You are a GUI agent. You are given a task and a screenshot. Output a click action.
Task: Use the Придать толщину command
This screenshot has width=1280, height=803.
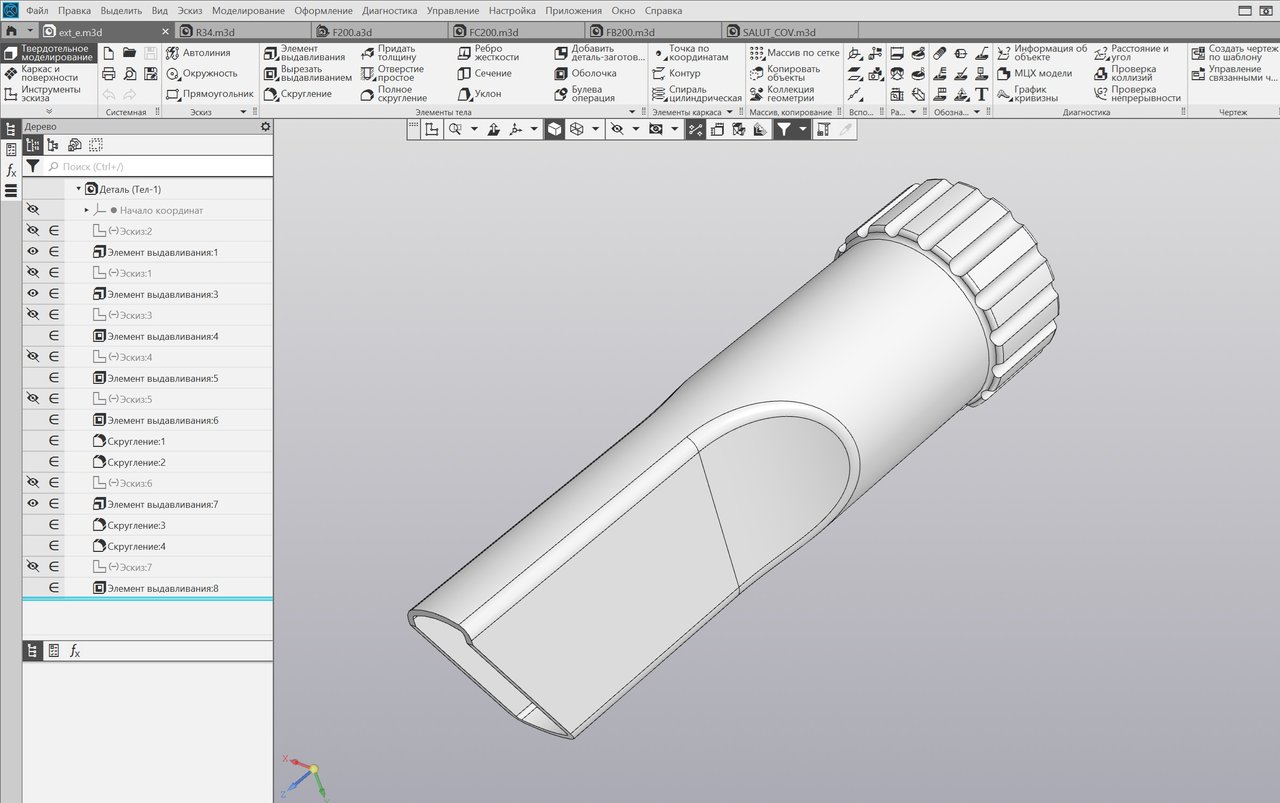pos(388,52)
